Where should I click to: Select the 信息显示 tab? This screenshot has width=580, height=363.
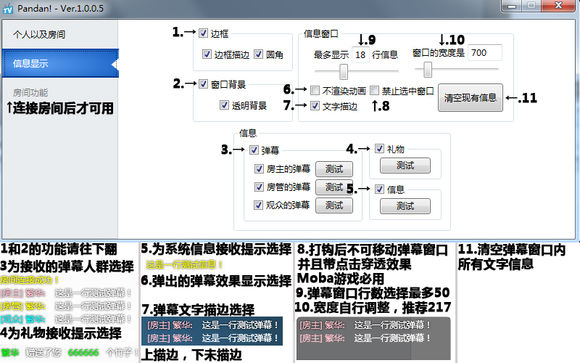pos(60,63)
